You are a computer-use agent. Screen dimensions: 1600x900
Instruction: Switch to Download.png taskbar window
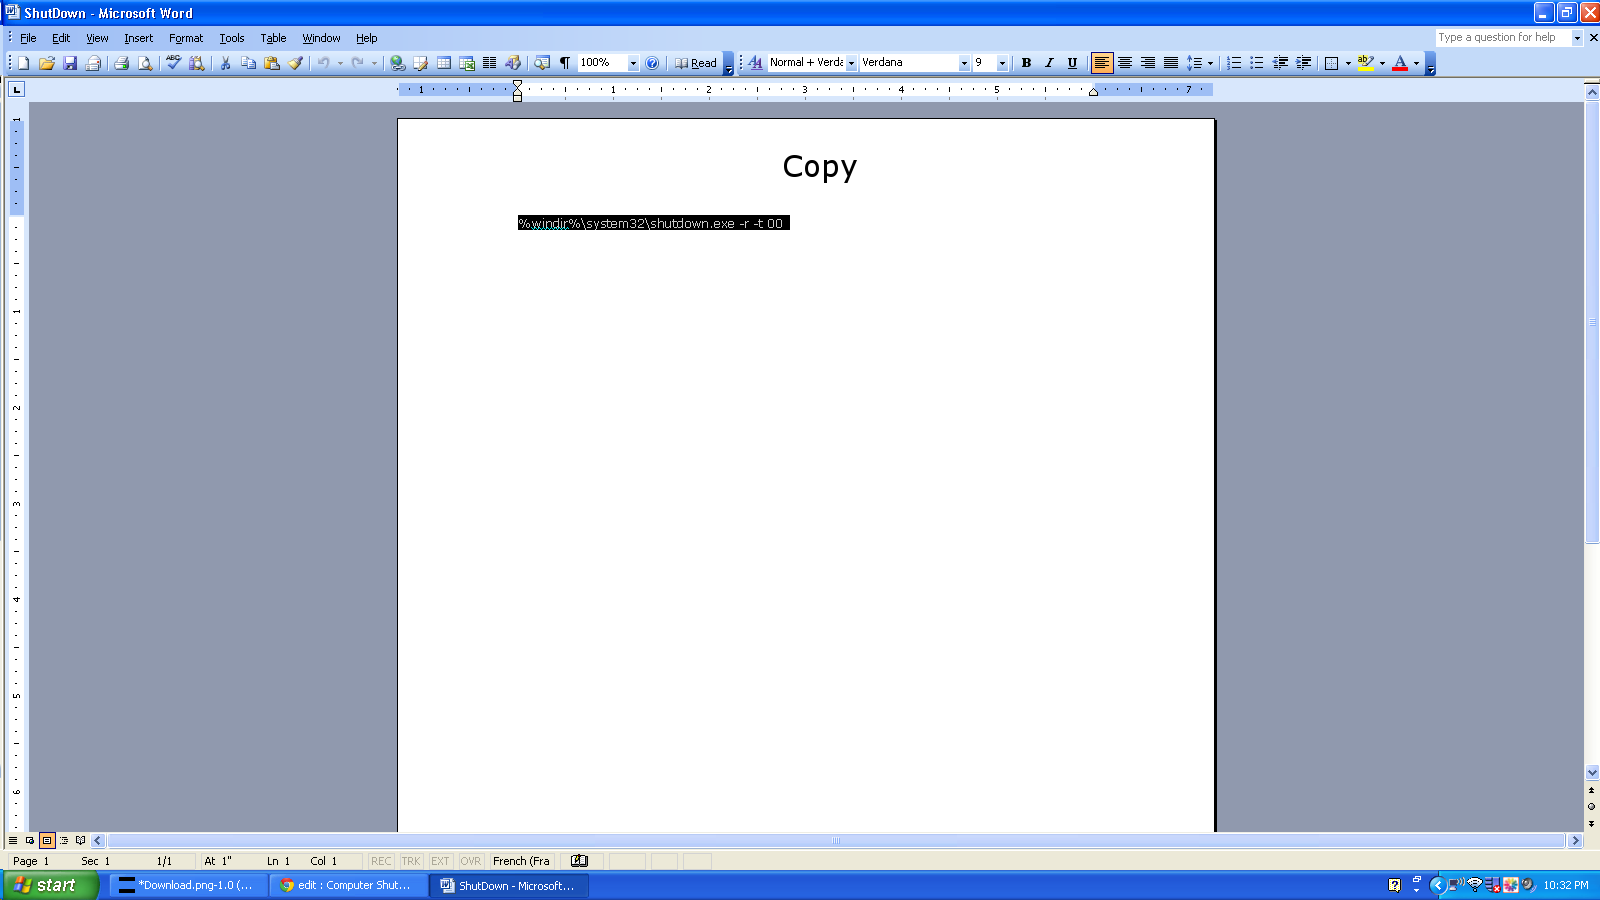(x=189, y=885)
